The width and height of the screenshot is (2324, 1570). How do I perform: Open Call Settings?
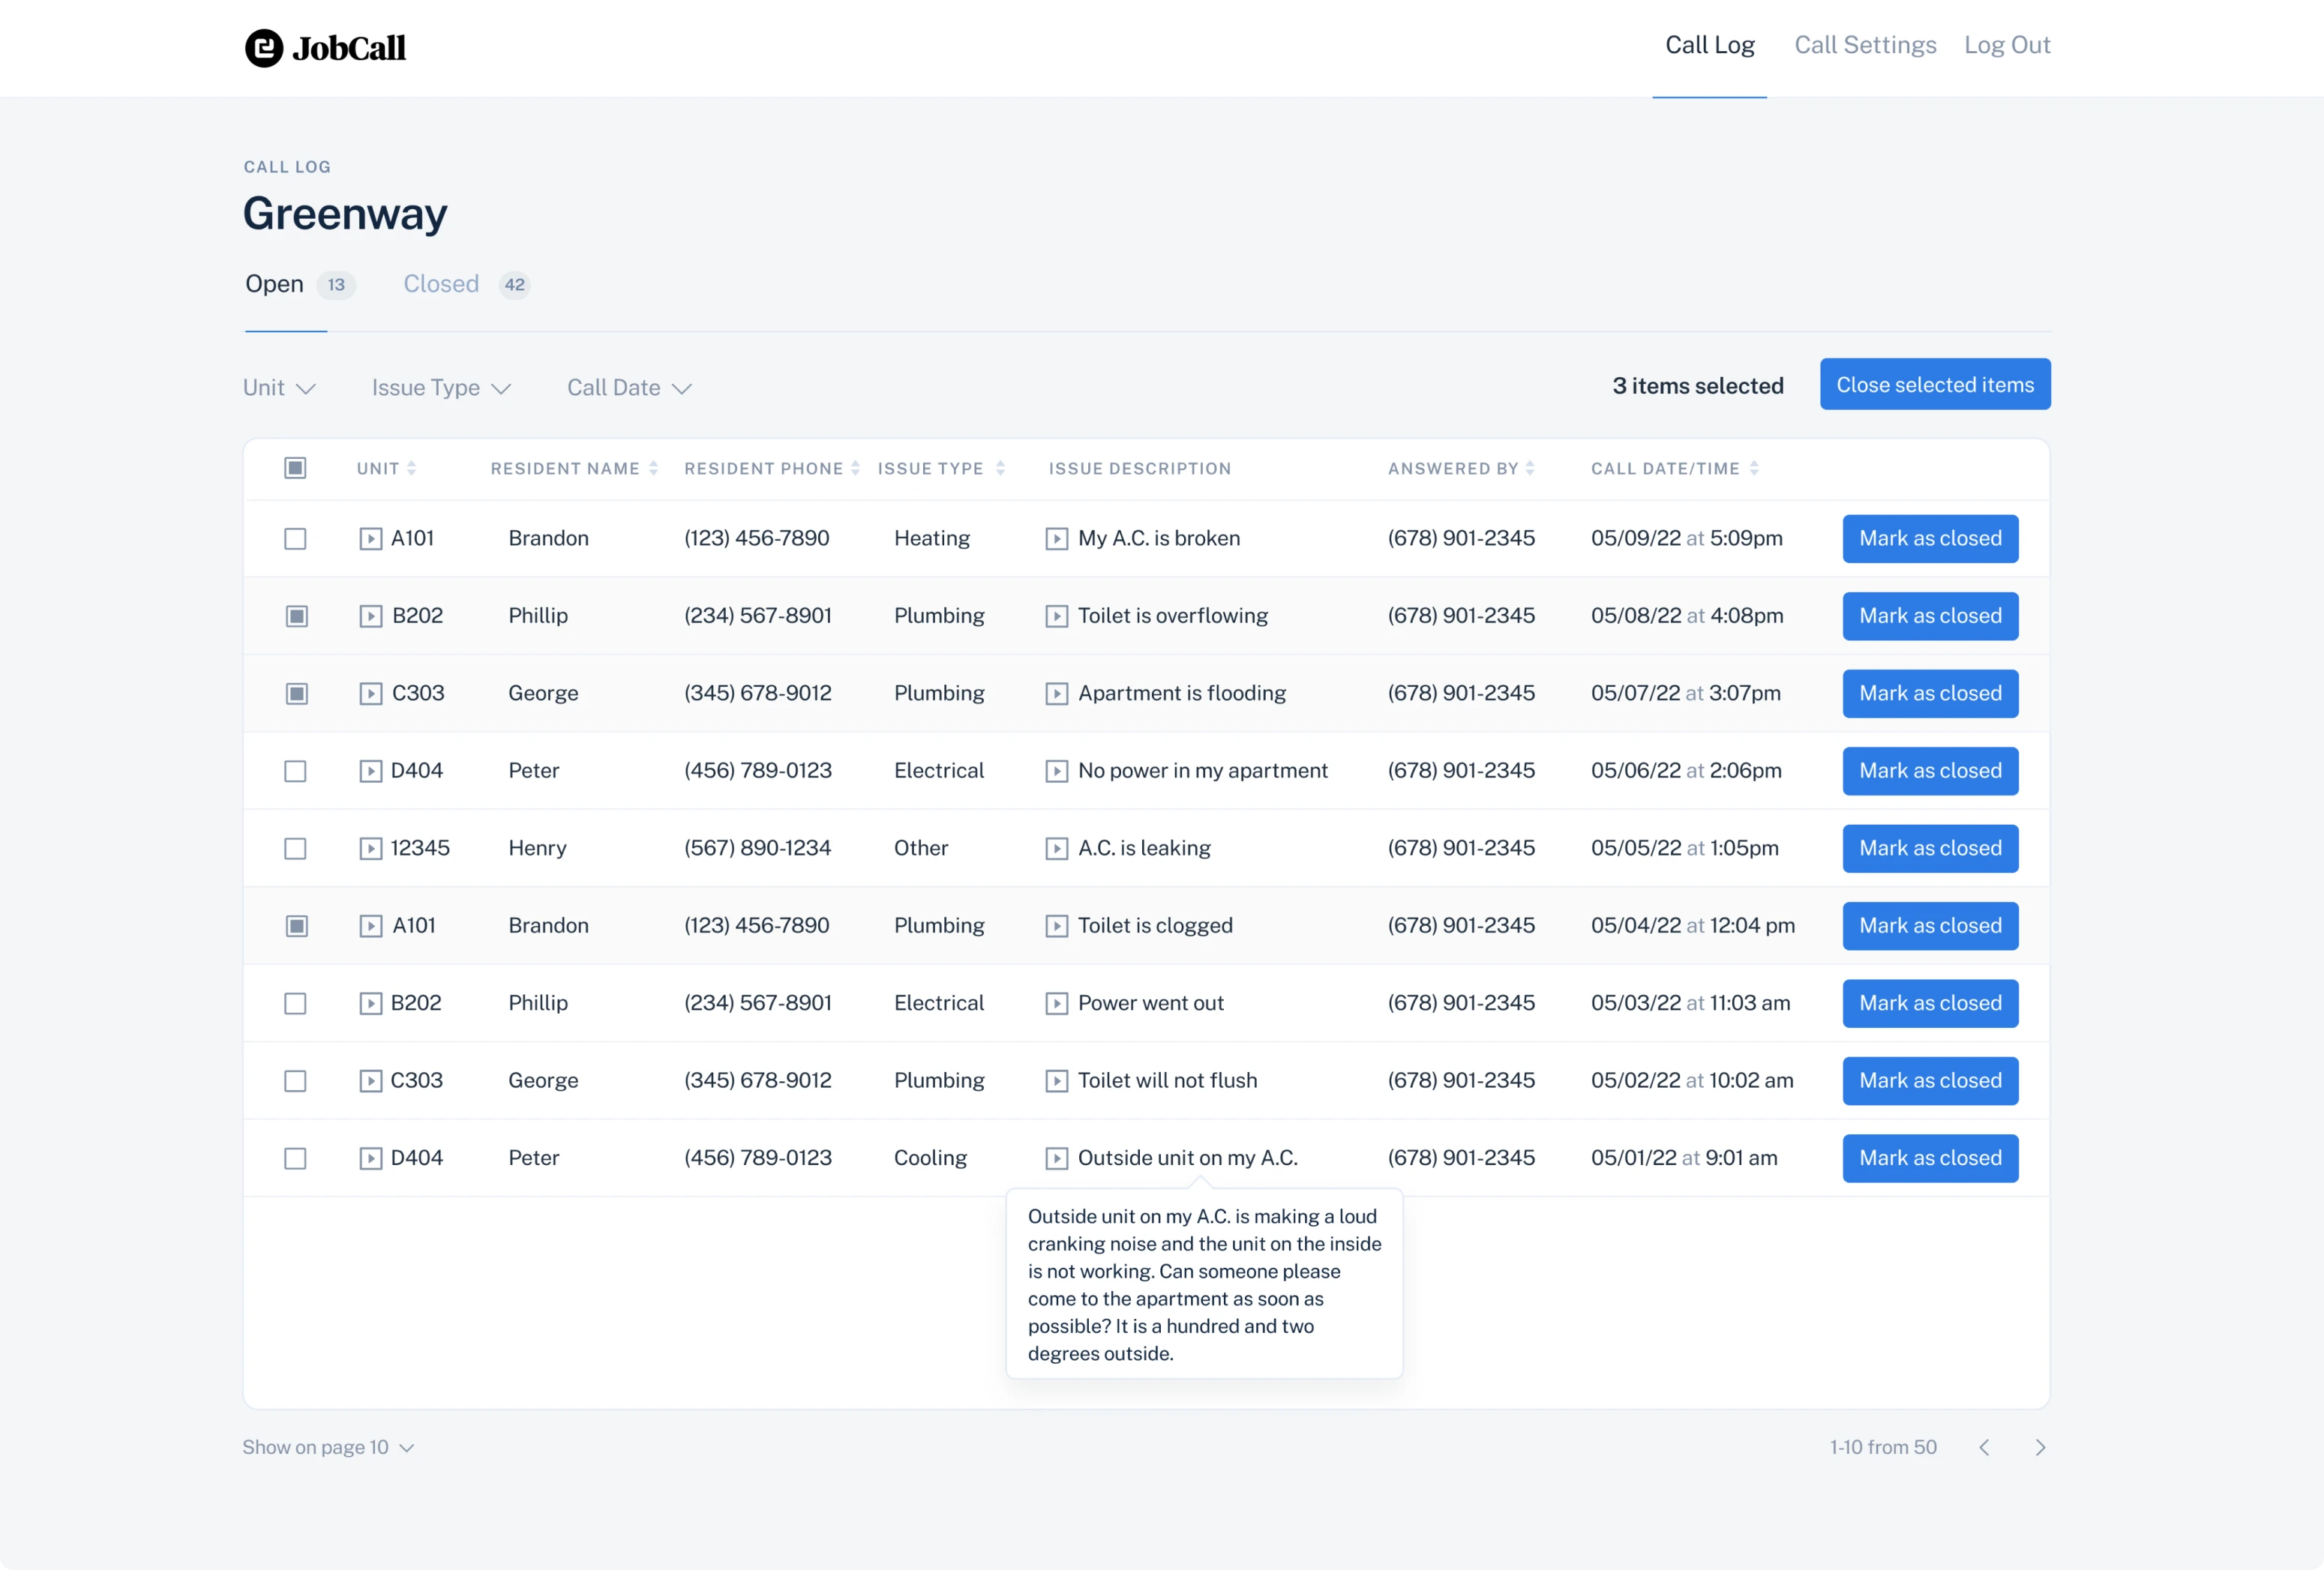point(1864,45)
